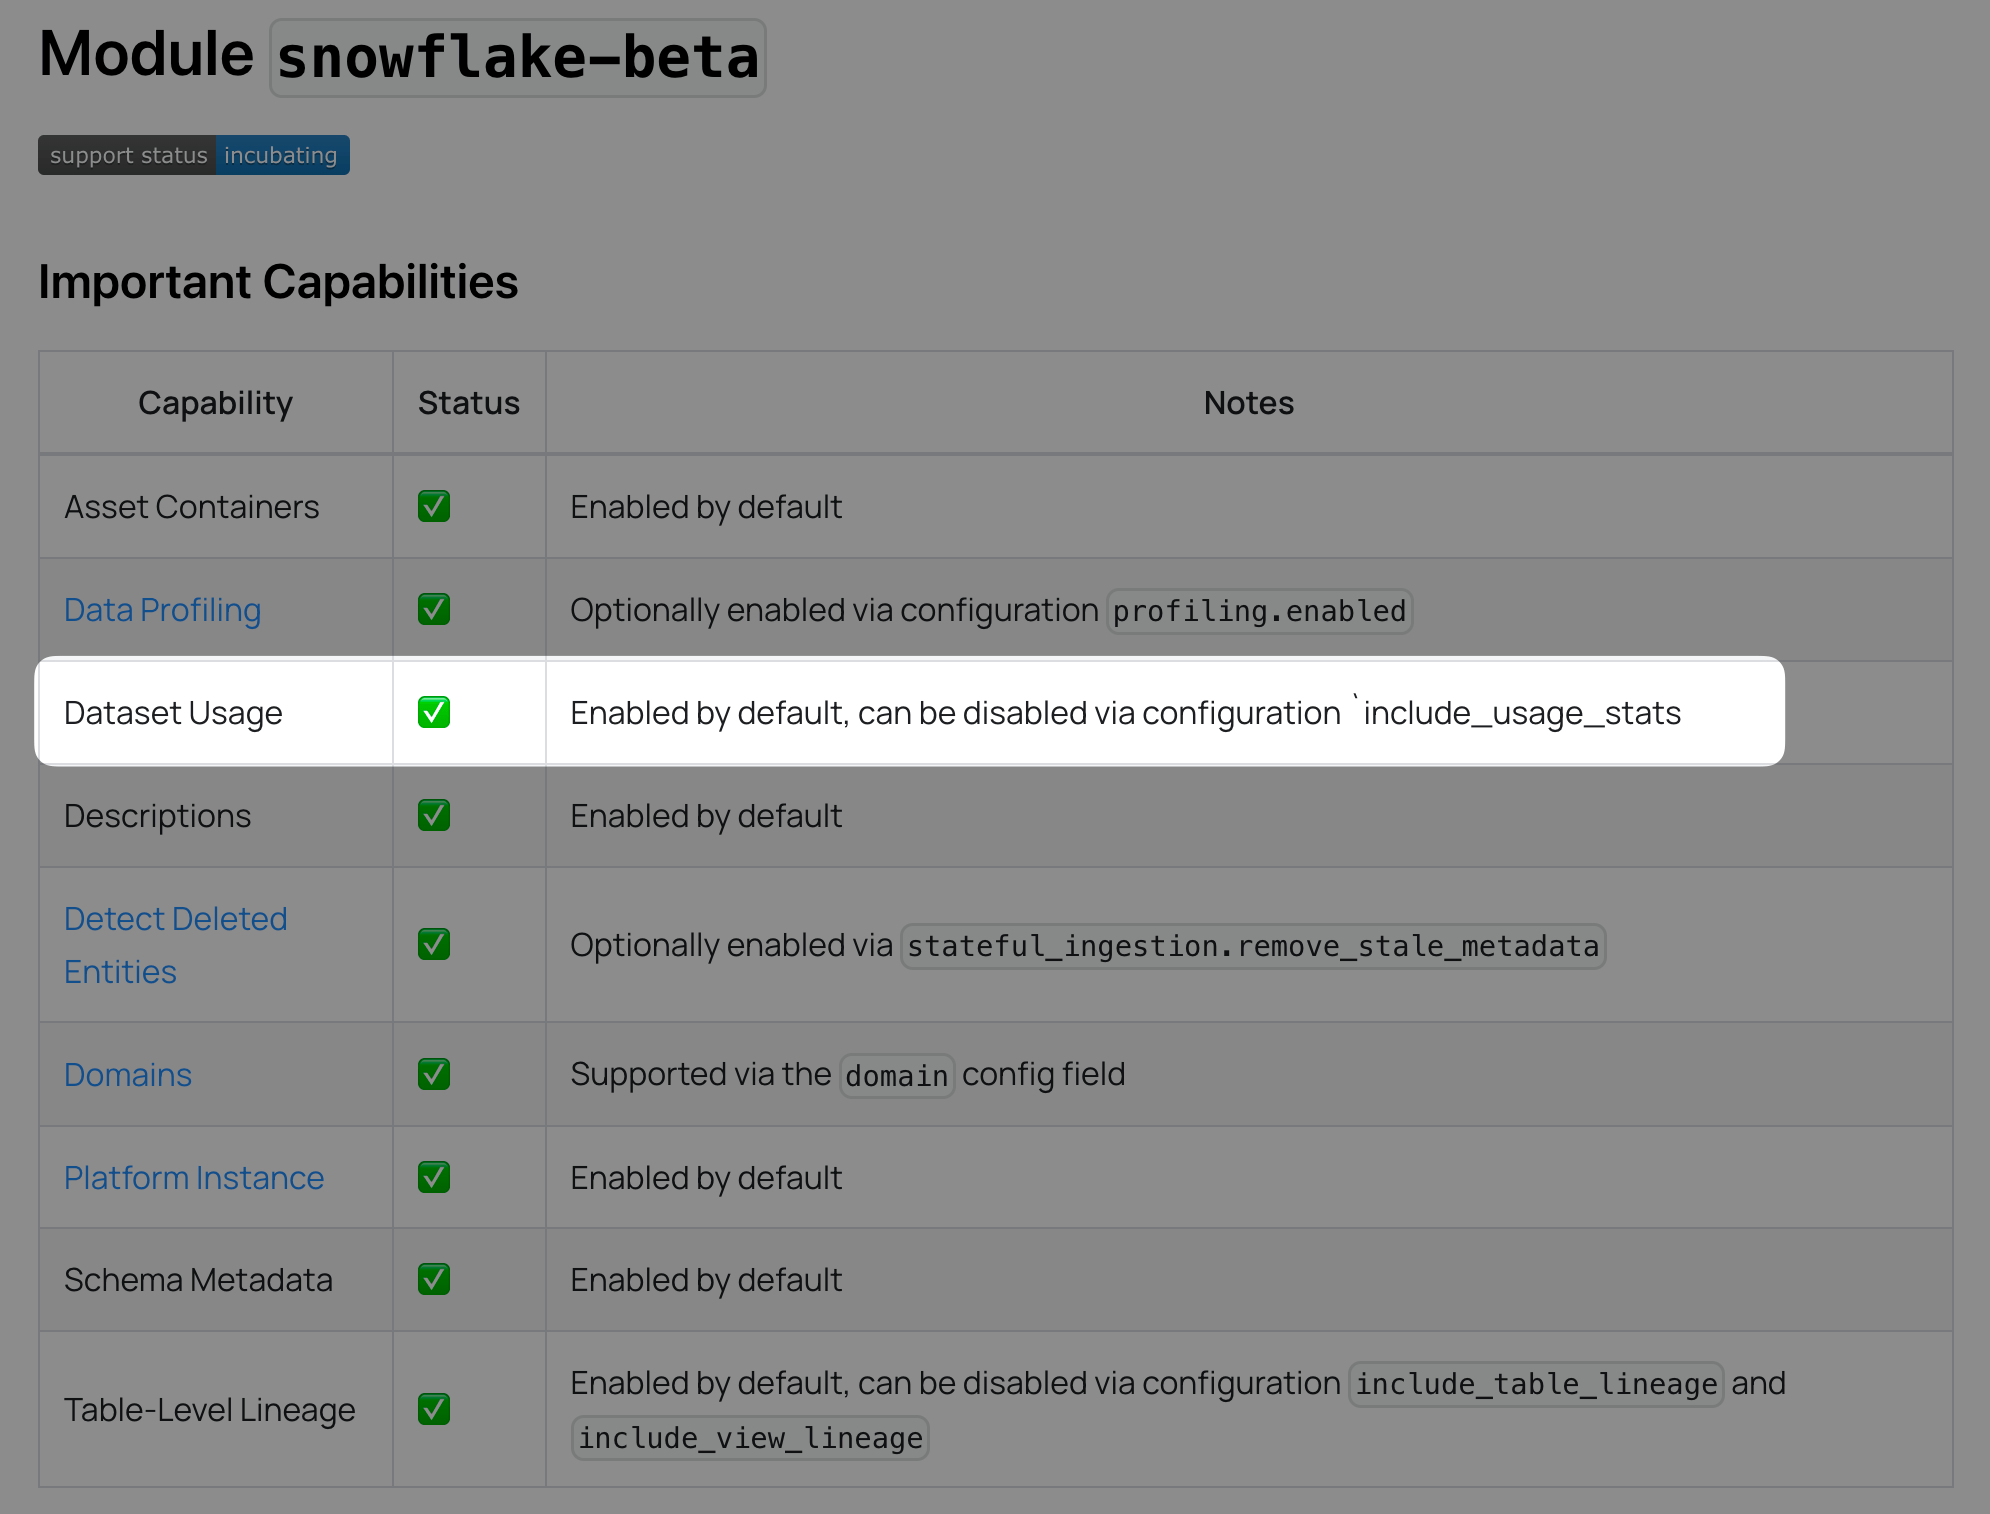
Task: Click the Schema Metadata status checkmark
Action: click(x=433, y=1280)
